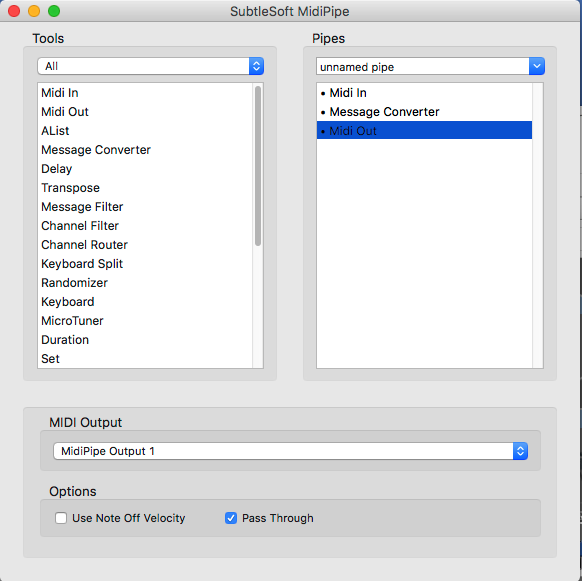The height and width of the screenshot is (581, 582).
Task: Choose Transpose from the Tools list
Action: coord(145,188)
